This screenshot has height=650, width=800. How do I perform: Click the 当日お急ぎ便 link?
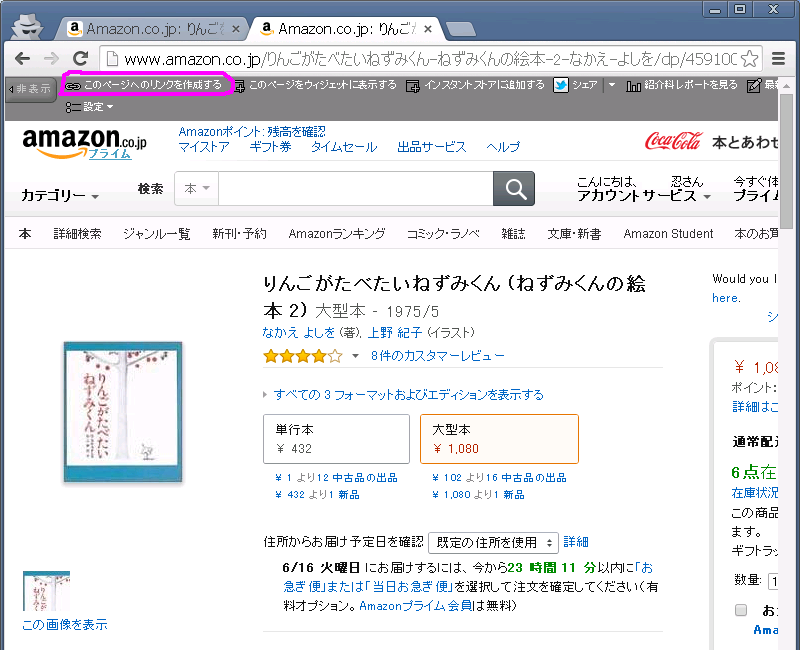click(x=412, y=587)
